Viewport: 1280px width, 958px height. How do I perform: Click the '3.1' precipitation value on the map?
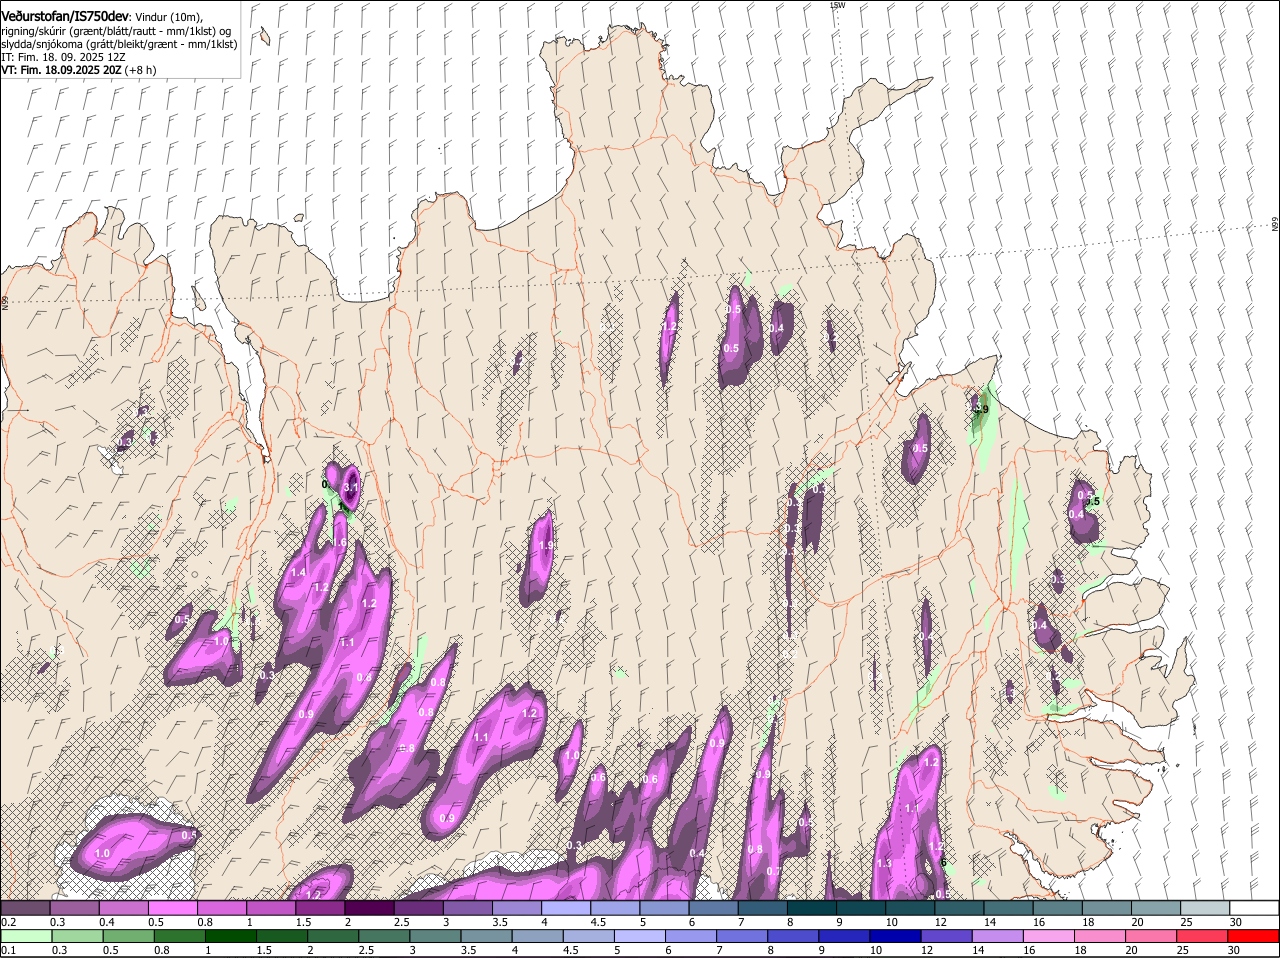(x=350, y=487)
